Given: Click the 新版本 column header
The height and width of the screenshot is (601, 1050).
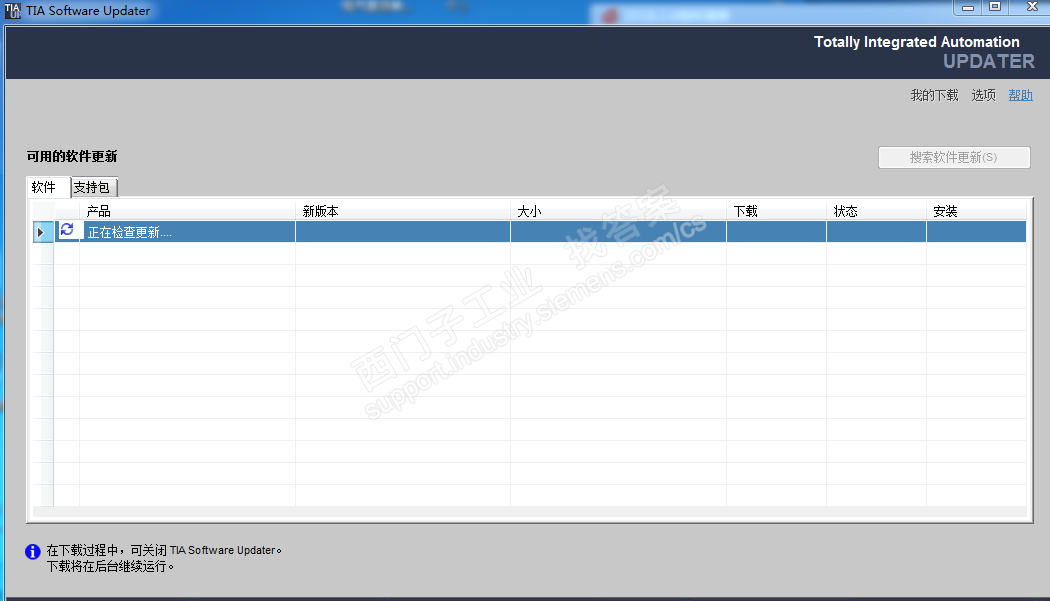Looking at the screenshot, I should [x=402, y=211].
